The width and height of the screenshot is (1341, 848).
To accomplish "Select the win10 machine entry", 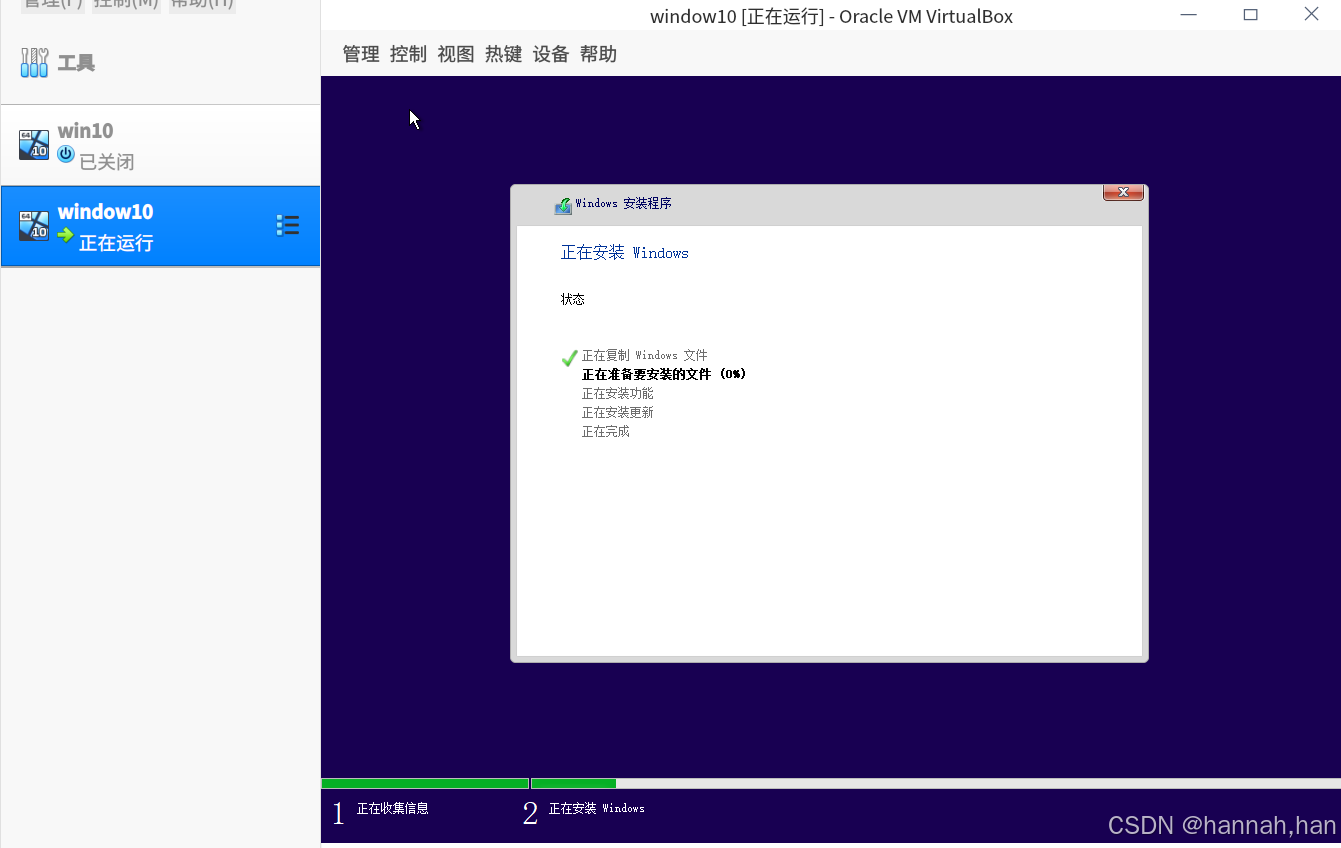I will [x=160, y=145].
